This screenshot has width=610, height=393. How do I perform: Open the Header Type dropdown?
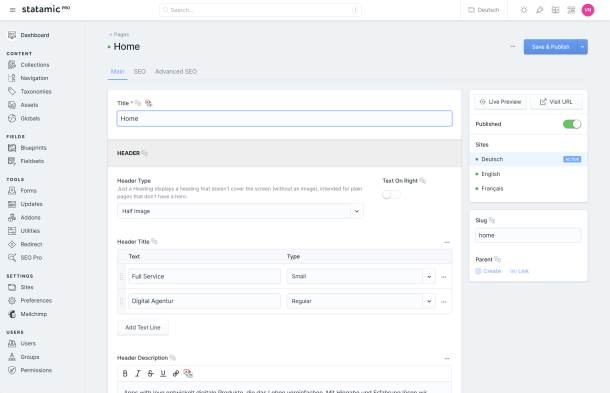240,211
